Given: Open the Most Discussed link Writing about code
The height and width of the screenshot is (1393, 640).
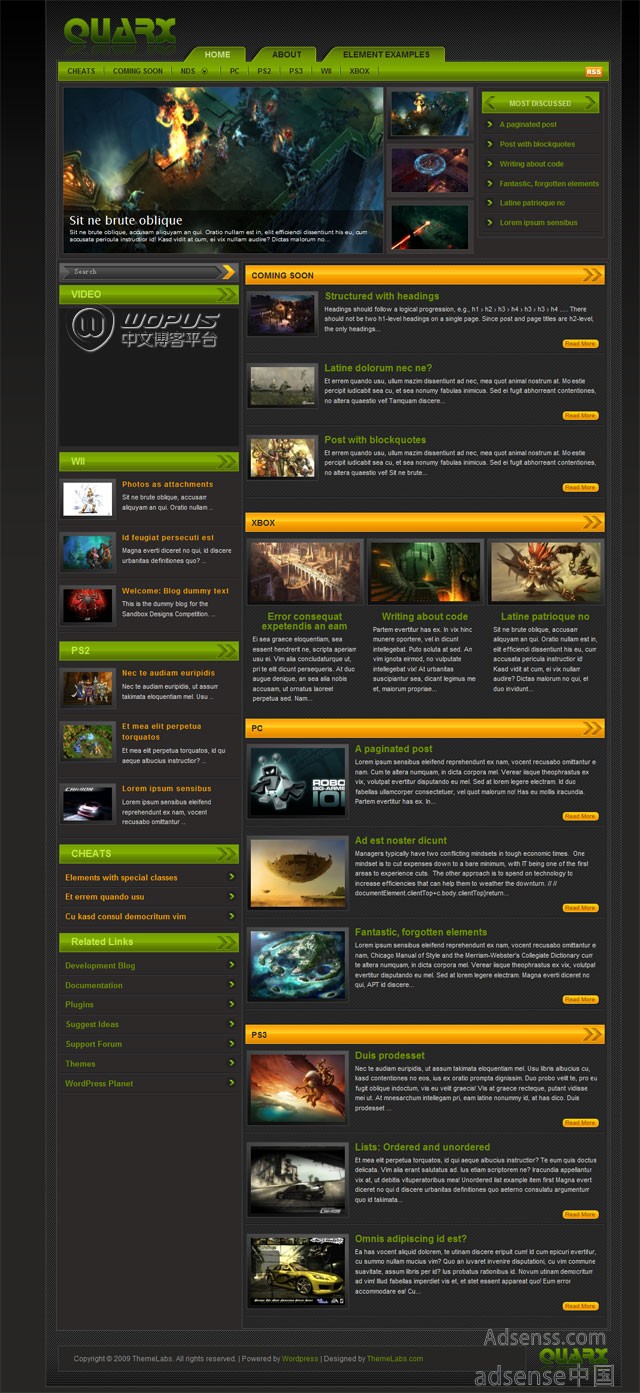Looking at the screenshot, I should (531, 164).
